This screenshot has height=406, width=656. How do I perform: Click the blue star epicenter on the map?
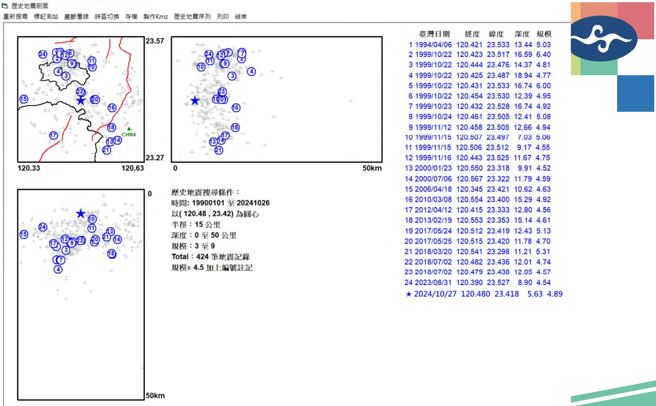(81, 99)
